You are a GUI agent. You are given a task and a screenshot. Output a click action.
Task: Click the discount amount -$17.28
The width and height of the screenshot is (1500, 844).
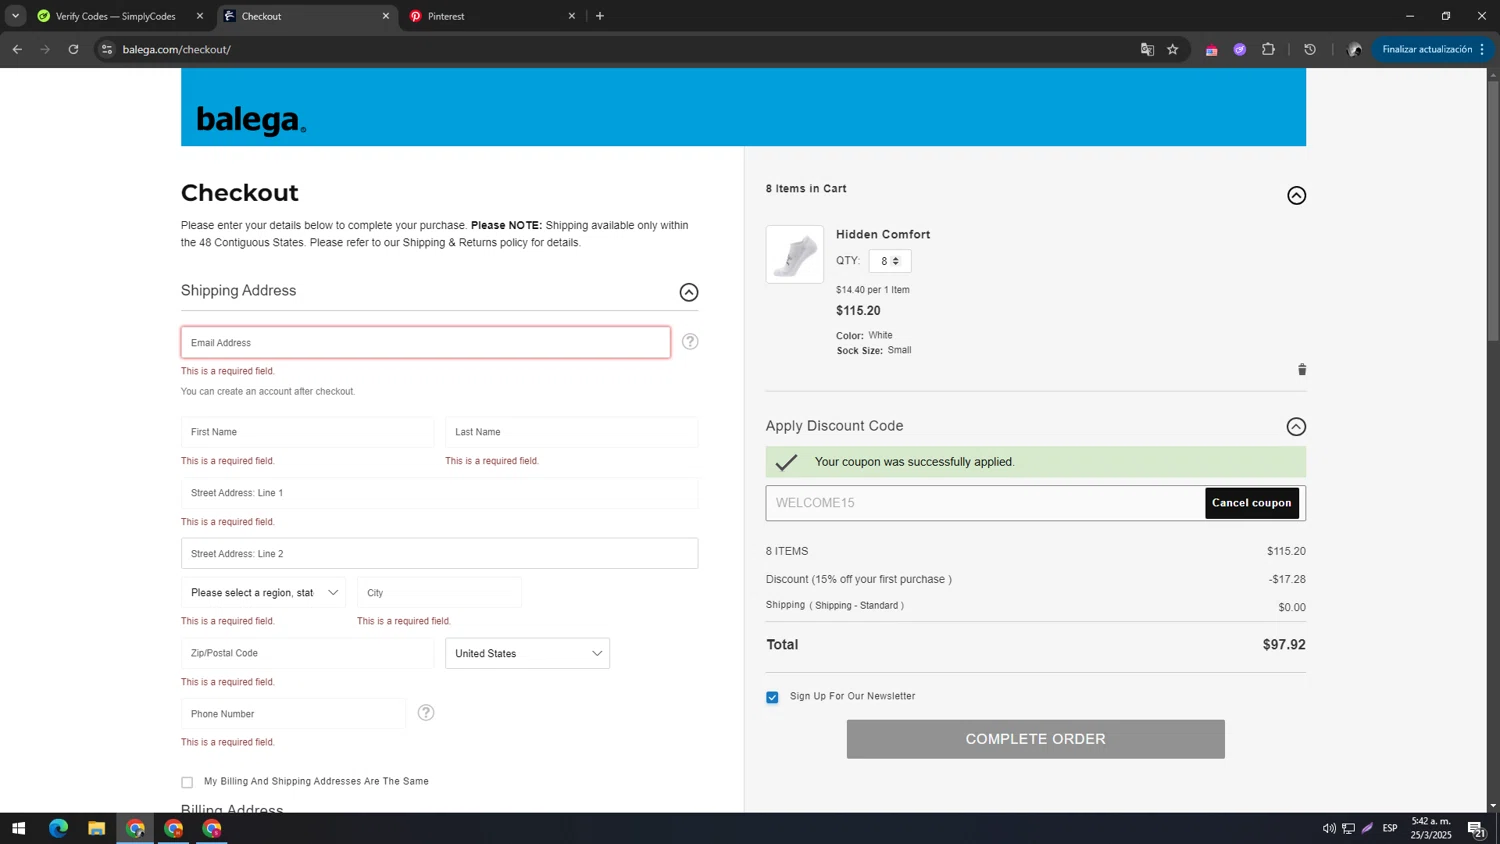pos(1287,579)
